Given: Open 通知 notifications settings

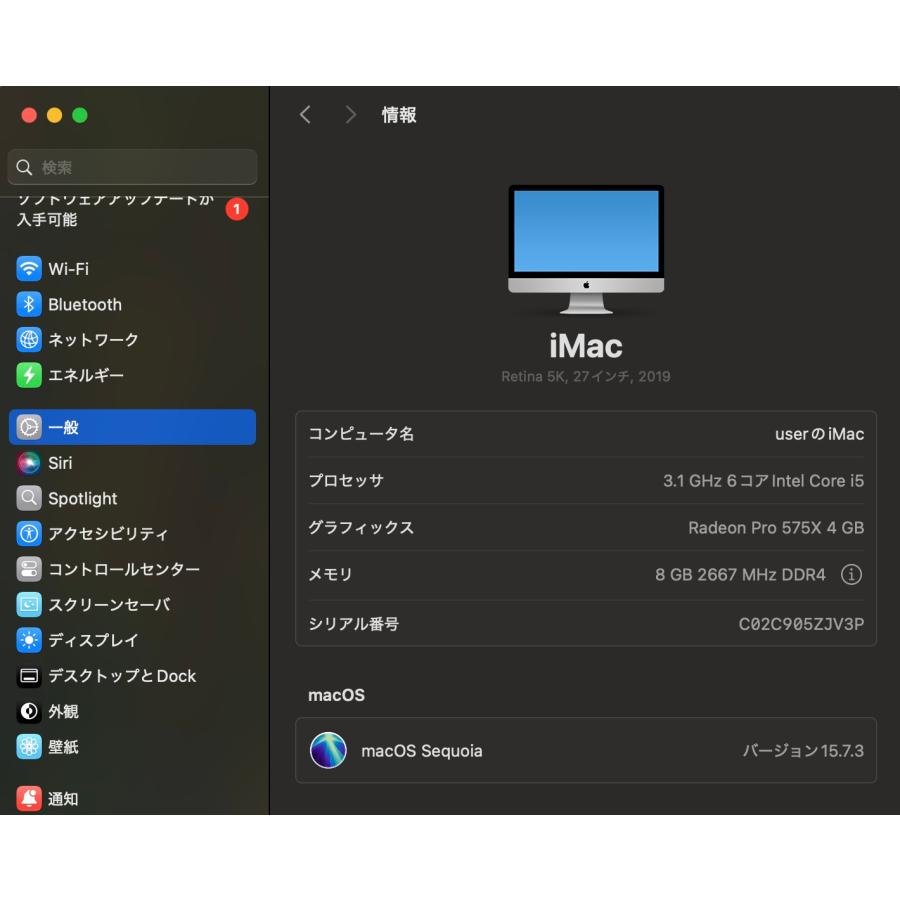Looking at the screenshot, I should coord(132,798).
